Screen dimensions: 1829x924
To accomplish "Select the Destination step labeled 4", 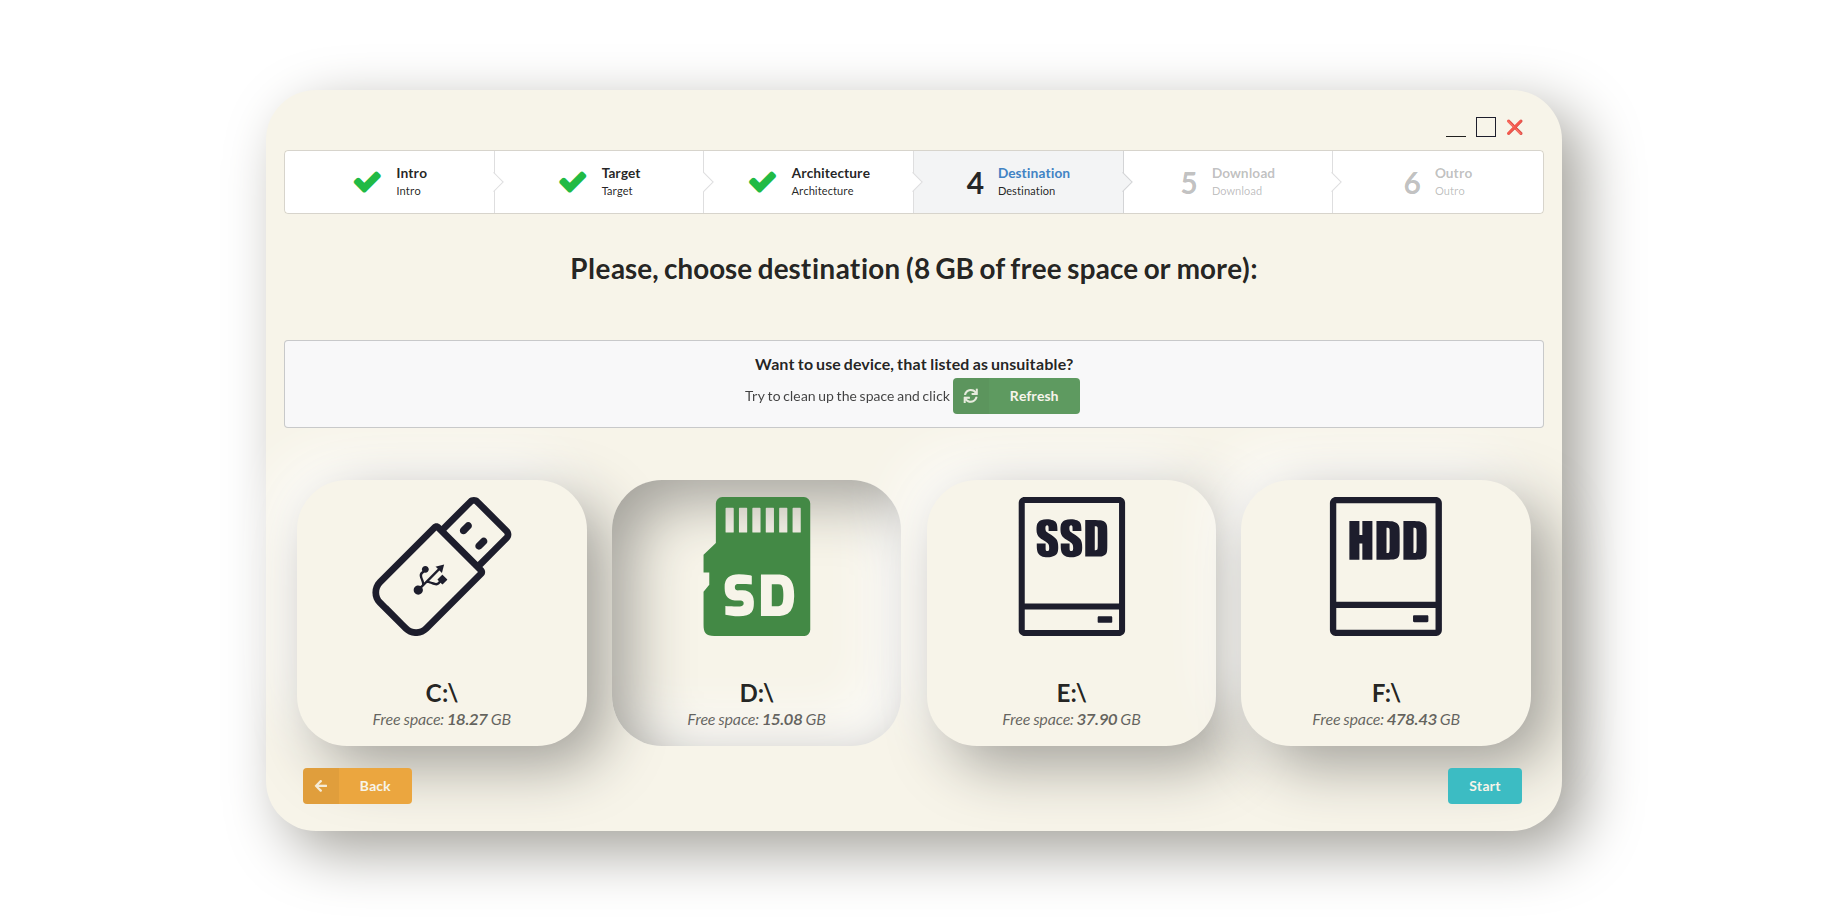I will [x=1019, y=182].
